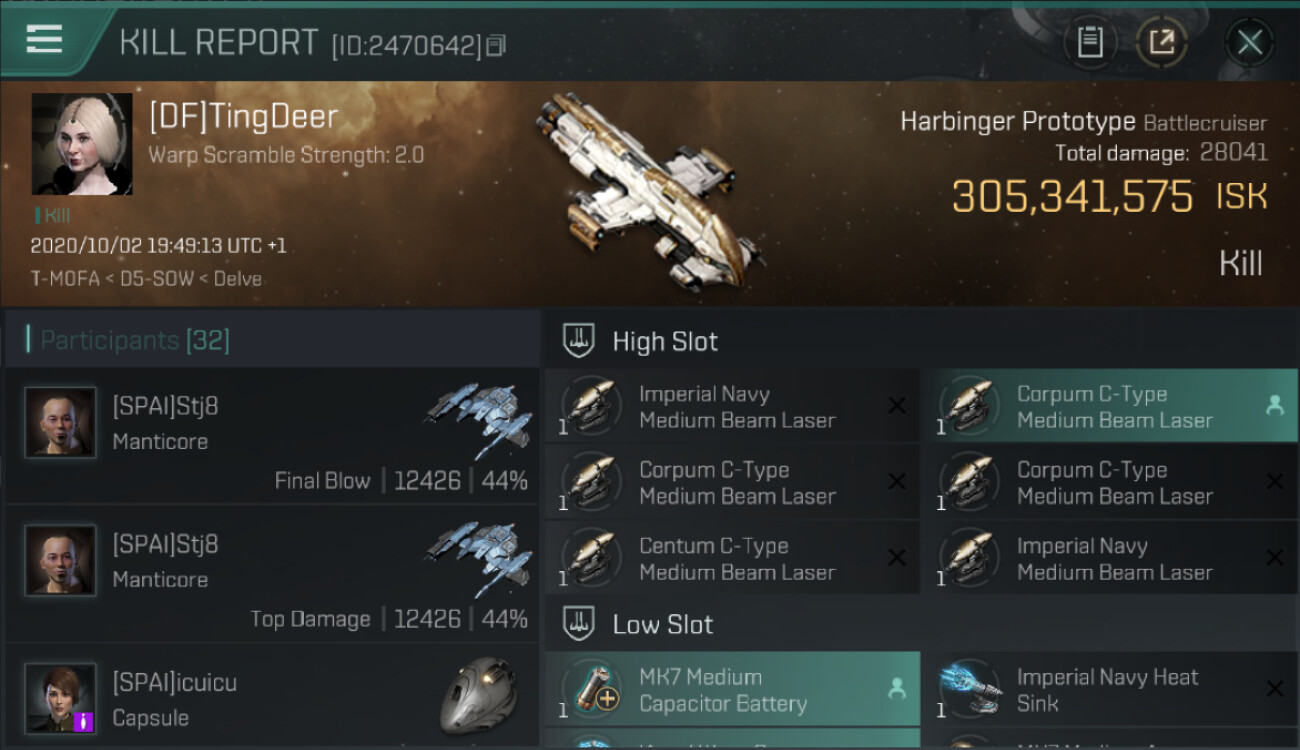The width and height of the screenshot is (1300, 750).
Task: Click the first Imperial Navy Medium Beam Laser
Action: 732,406
